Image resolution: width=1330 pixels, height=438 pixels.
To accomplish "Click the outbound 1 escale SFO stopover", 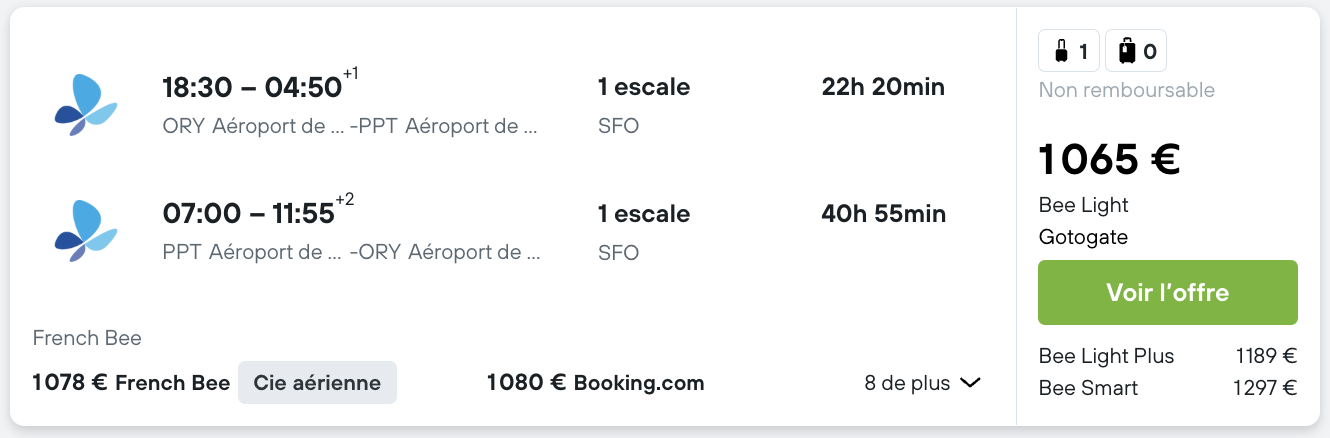I will pos(644,106).
